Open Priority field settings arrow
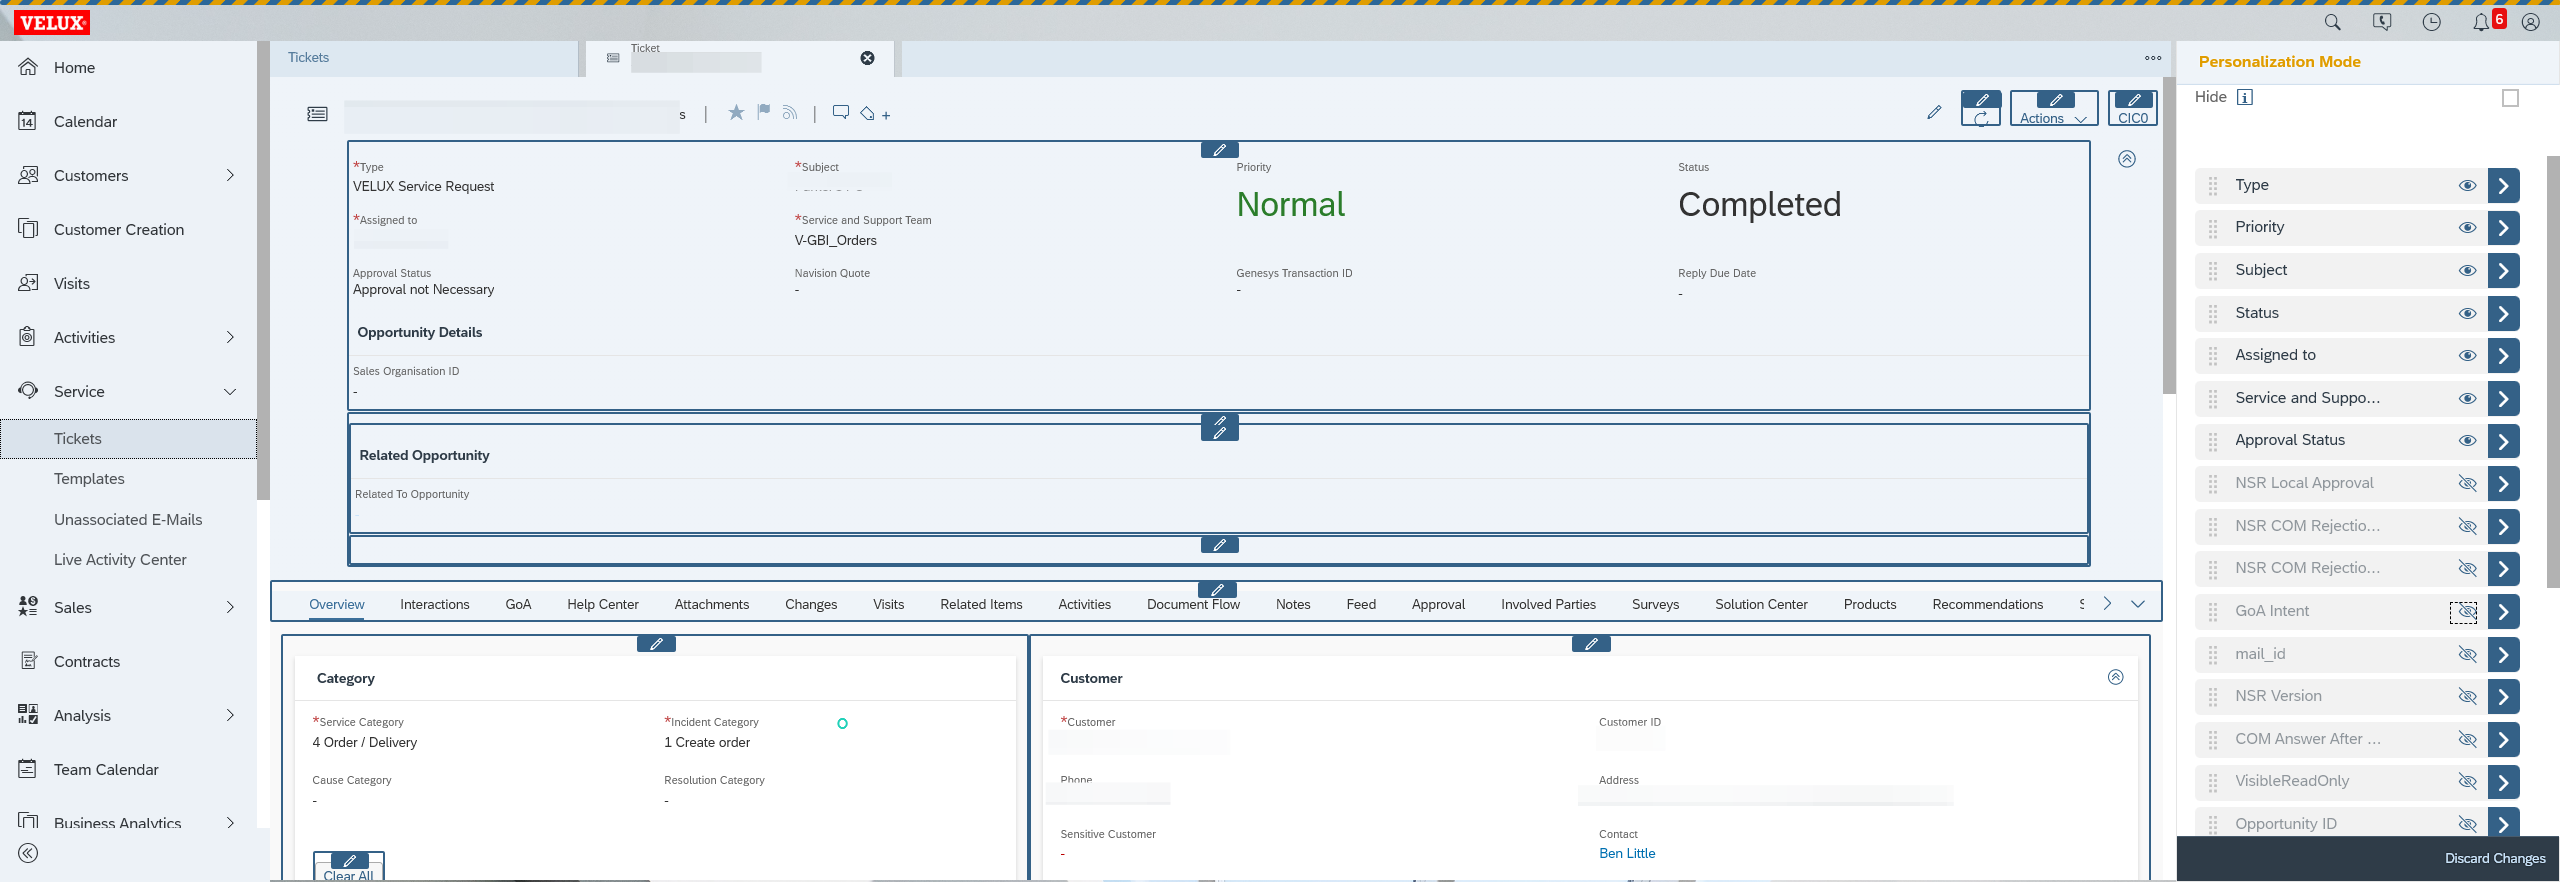This screenshot has width=2560, height=882. [2503, 227]
